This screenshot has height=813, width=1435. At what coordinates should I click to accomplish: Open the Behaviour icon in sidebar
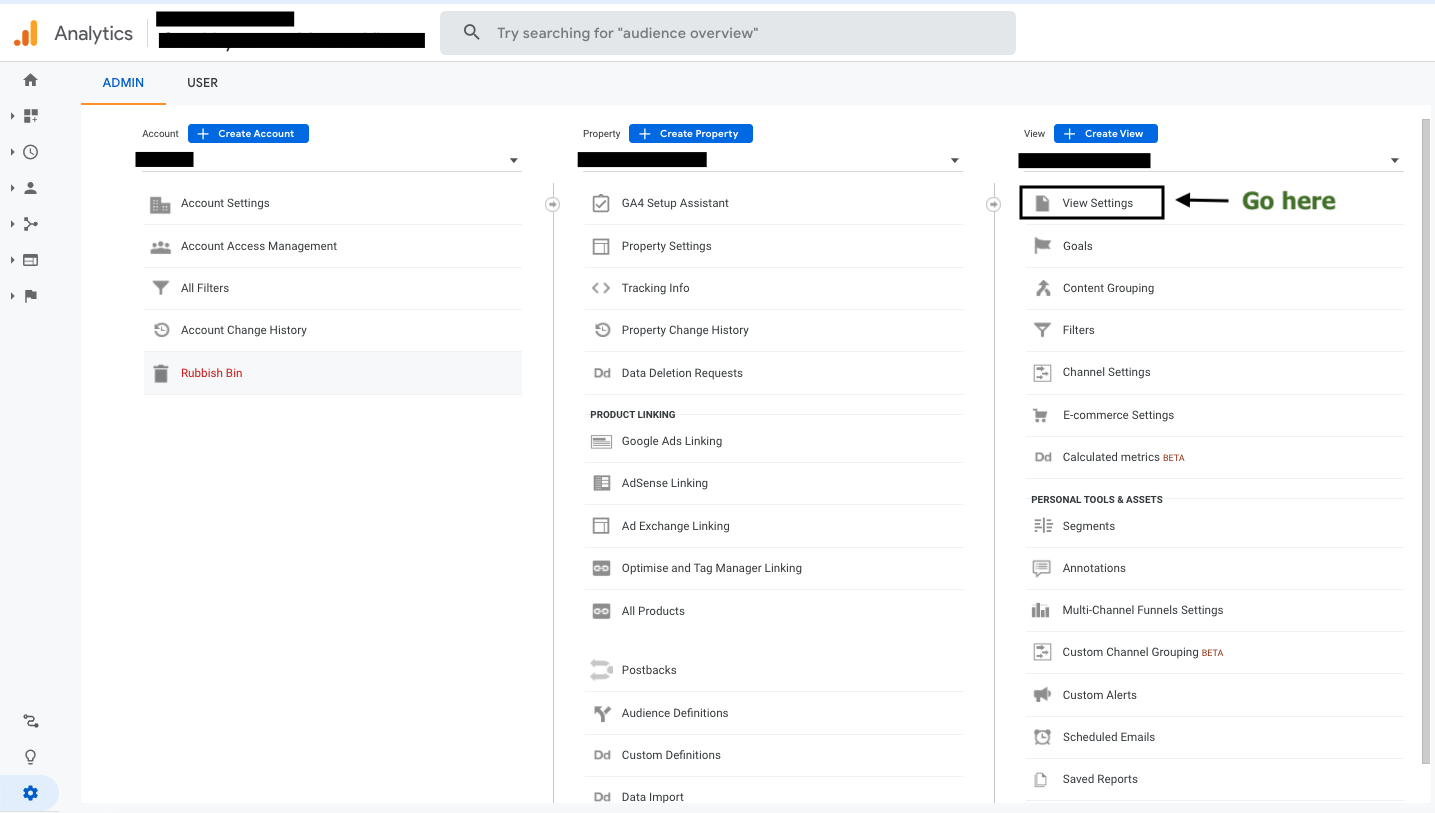click(30, 260)
